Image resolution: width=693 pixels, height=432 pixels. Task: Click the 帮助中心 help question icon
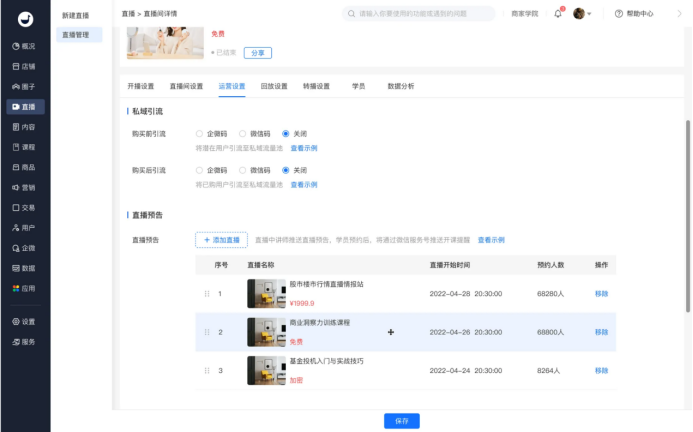click(x=619, y=14)
